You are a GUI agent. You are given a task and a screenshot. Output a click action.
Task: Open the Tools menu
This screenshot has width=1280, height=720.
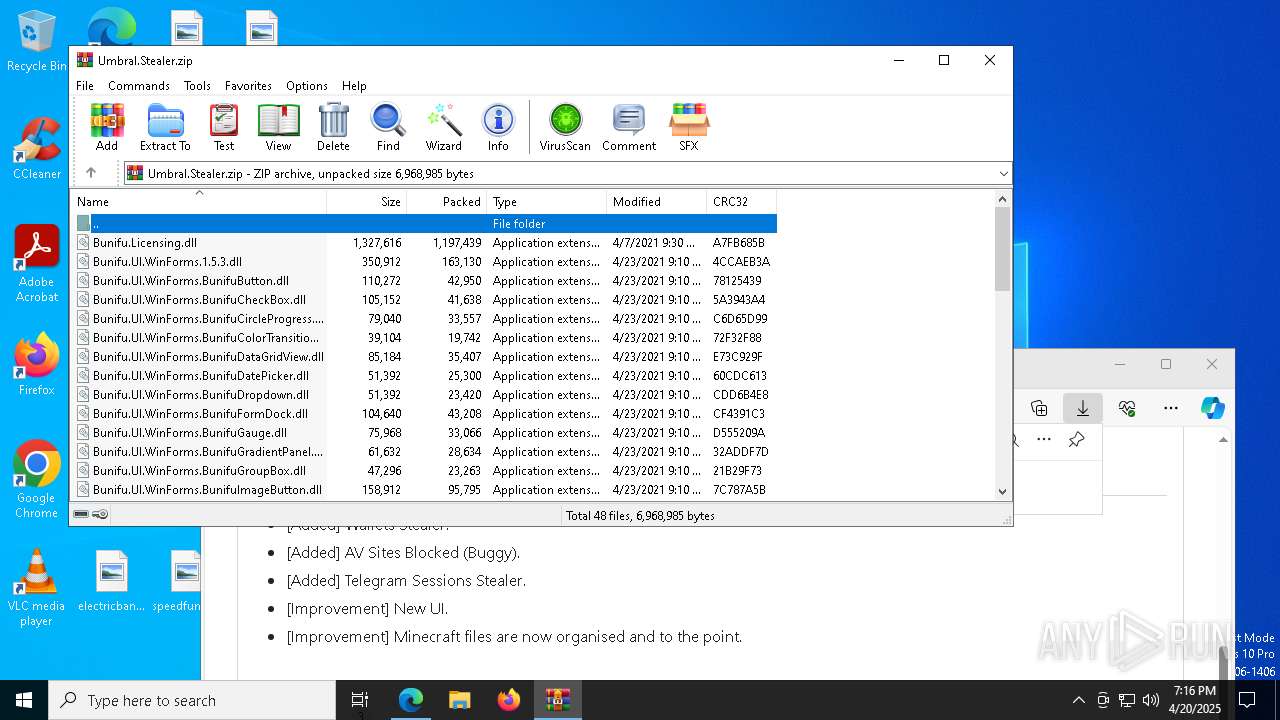tap(197, 86)
